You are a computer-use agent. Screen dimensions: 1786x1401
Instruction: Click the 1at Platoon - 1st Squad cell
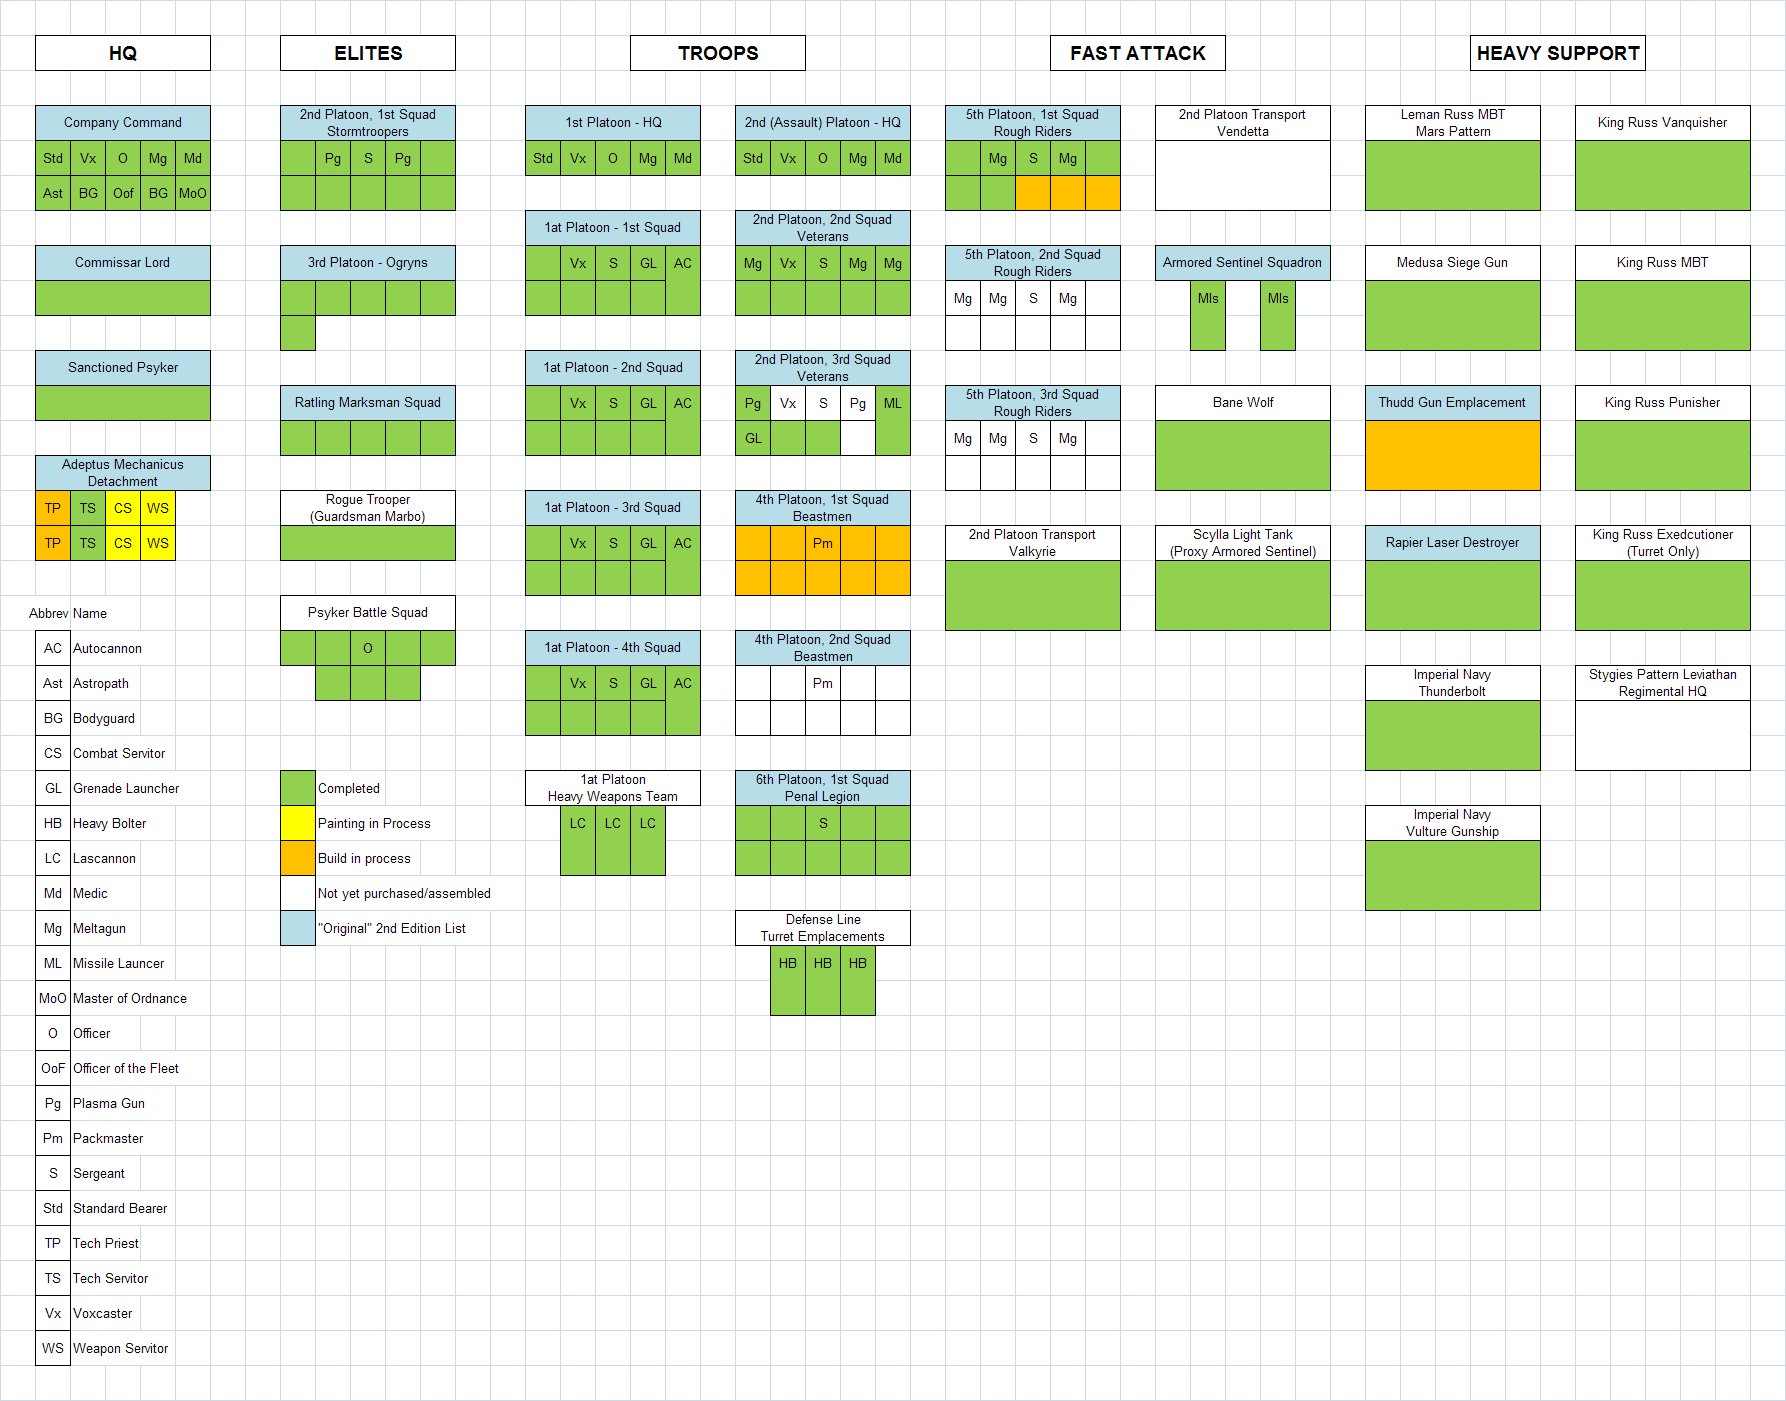pyautogui.click(x=613, y=228)
